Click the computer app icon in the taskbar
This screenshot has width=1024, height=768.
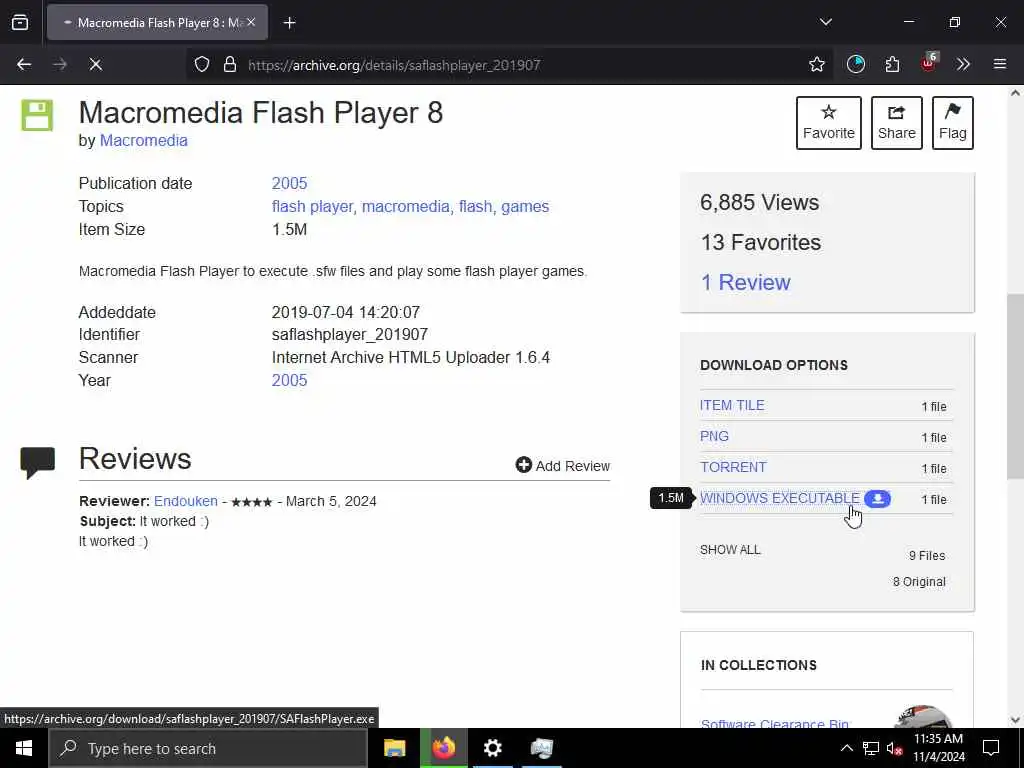(x=541, y=748)
